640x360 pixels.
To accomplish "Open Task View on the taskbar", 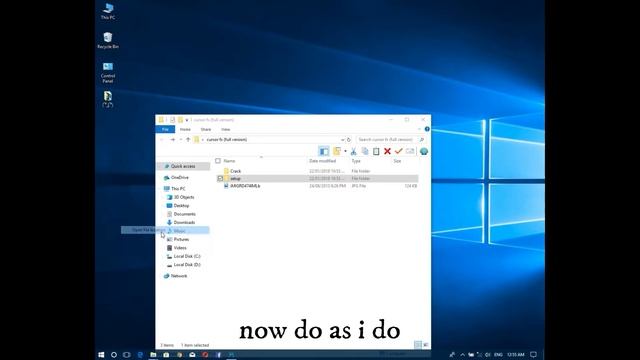I will click(x=127, y=355).
